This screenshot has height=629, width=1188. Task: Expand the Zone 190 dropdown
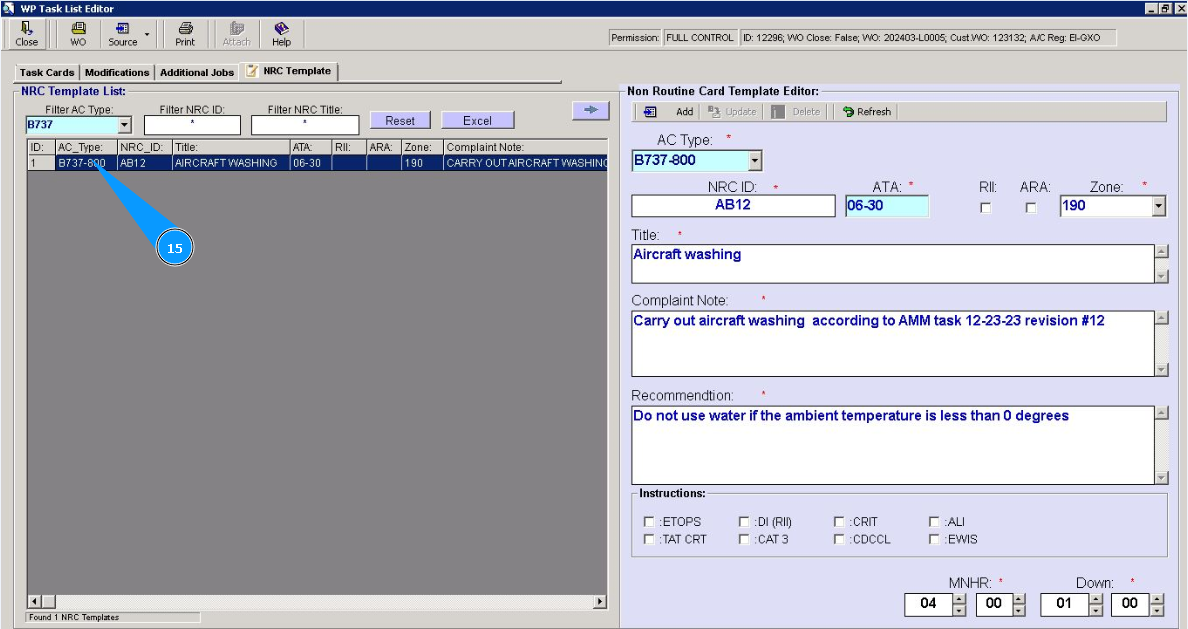(1159, 206)
